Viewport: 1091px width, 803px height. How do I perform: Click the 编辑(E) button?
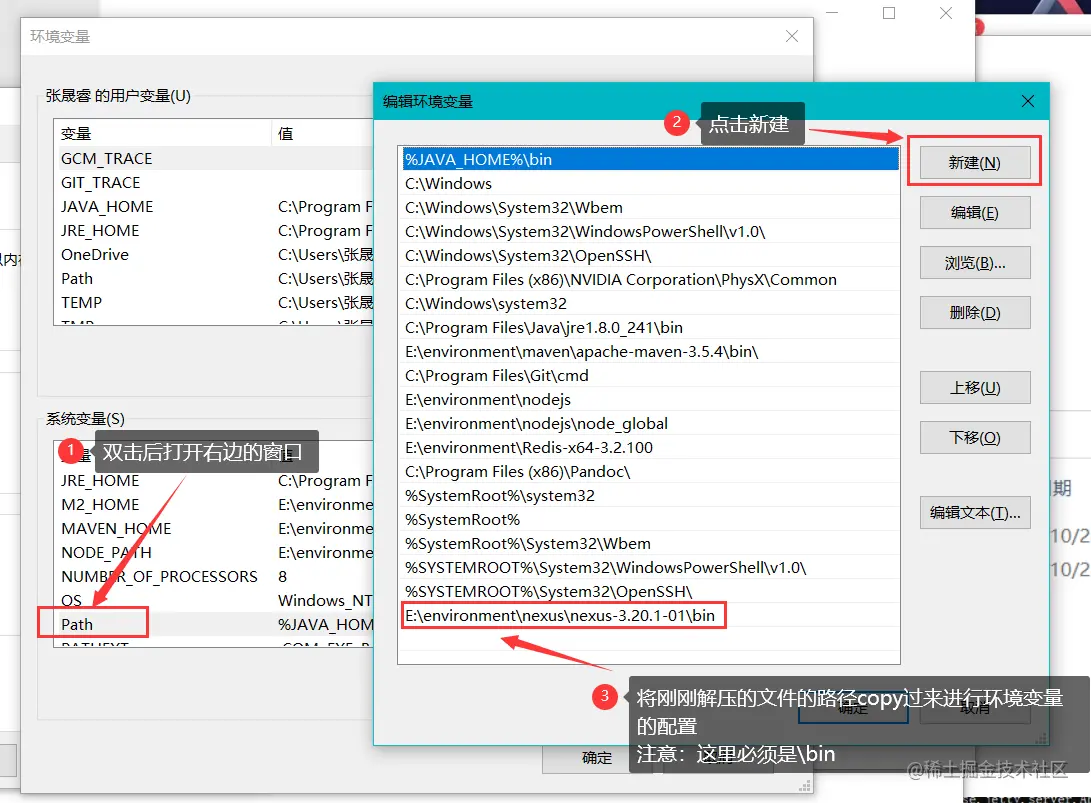tap(974, 212)
